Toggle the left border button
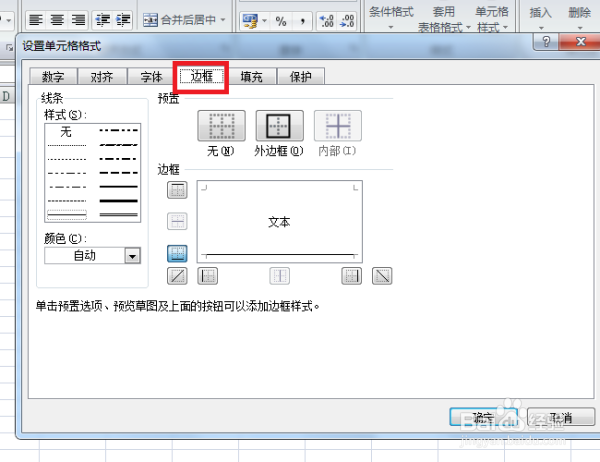Screen dimensions: 600x462 (x=207, y=276)
